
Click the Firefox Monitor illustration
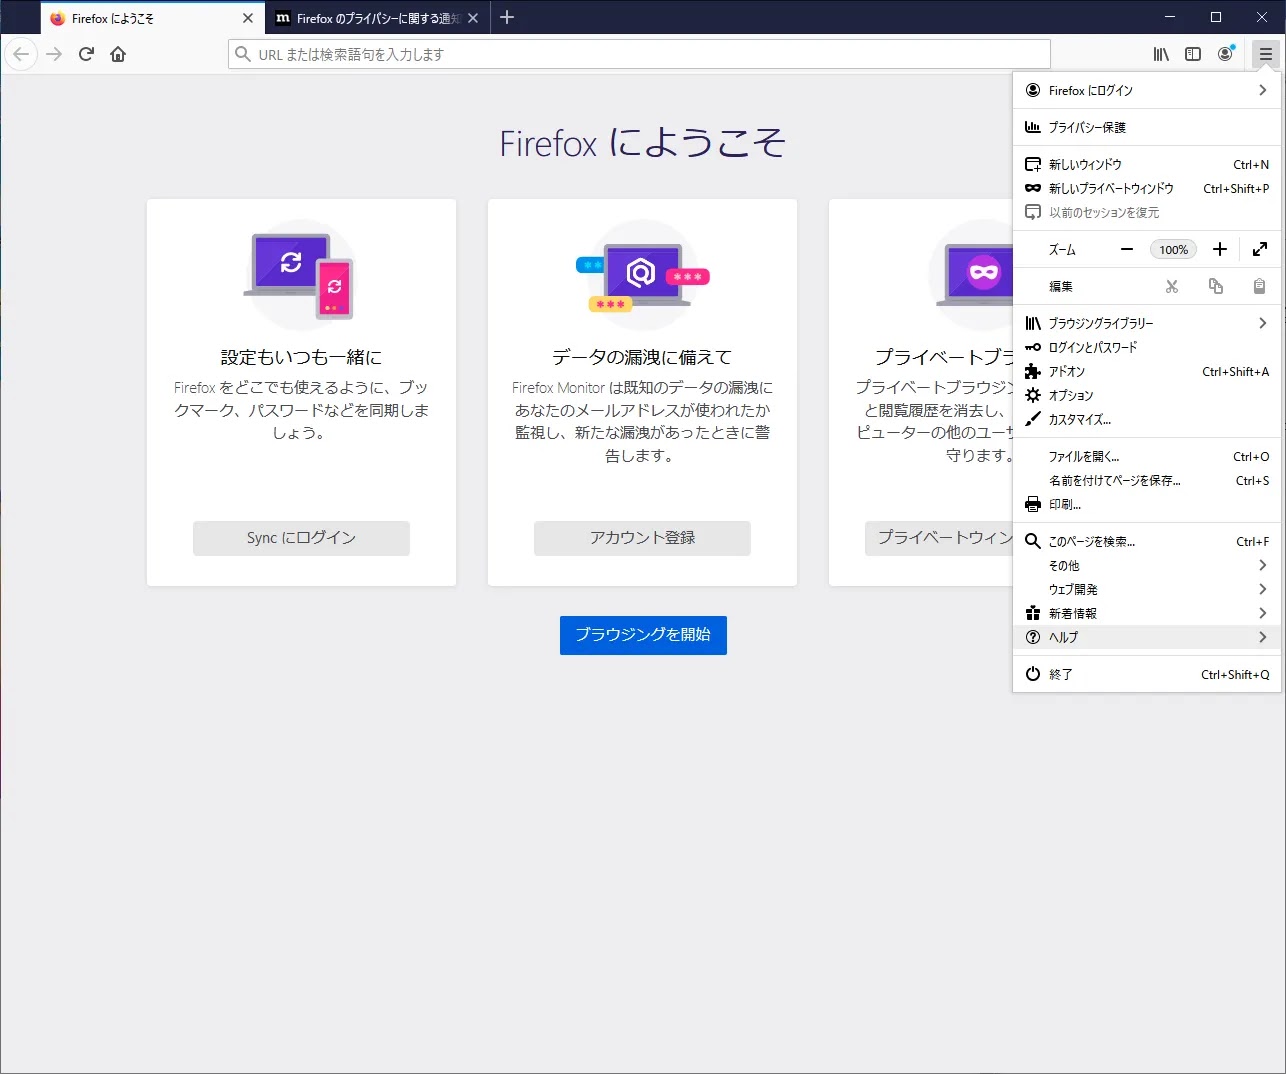[642, 275]
